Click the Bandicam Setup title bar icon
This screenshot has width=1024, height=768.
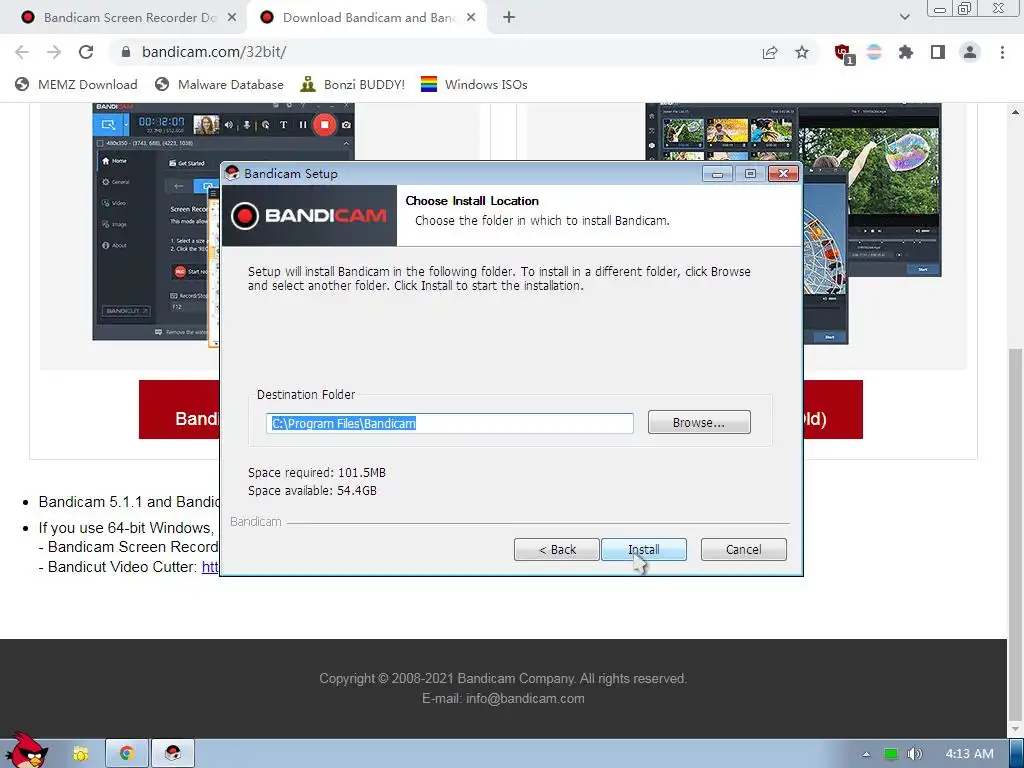click(x=232, y=173)
